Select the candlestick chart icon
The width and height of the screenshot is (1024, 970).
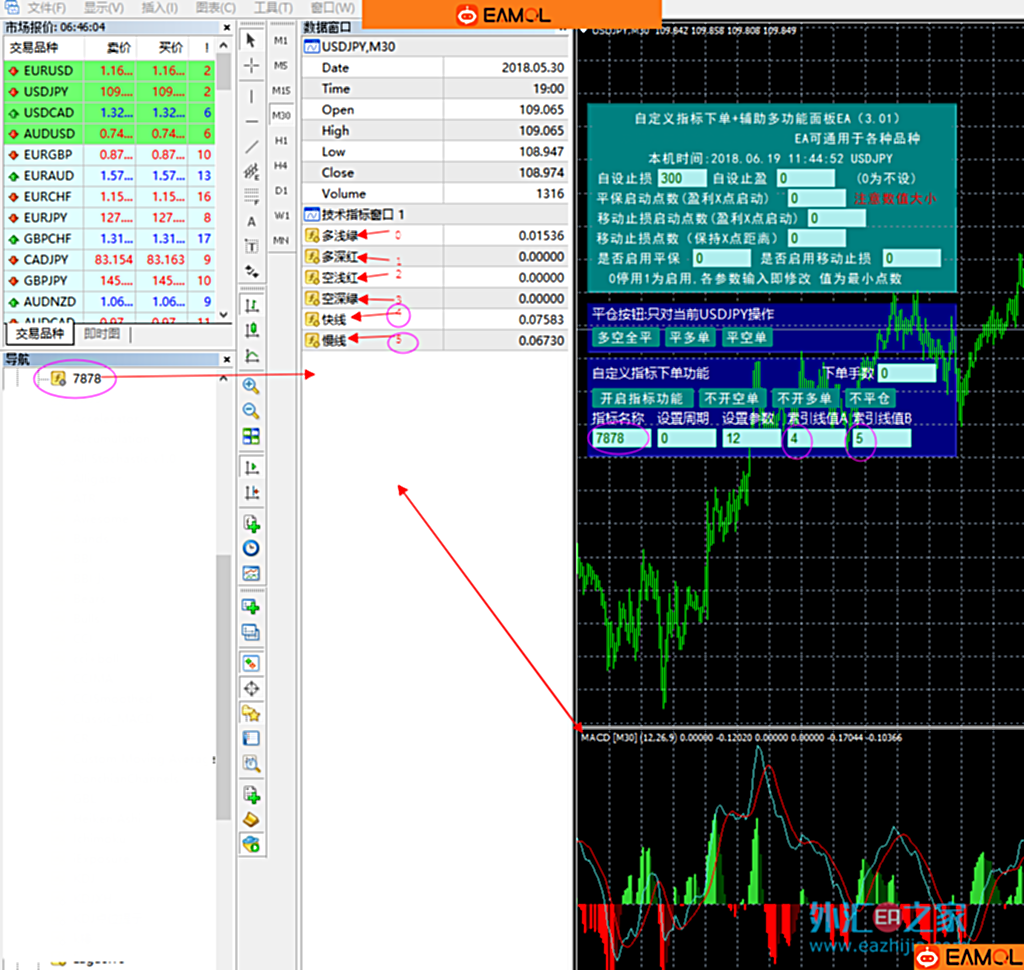(x=251, y=330)
